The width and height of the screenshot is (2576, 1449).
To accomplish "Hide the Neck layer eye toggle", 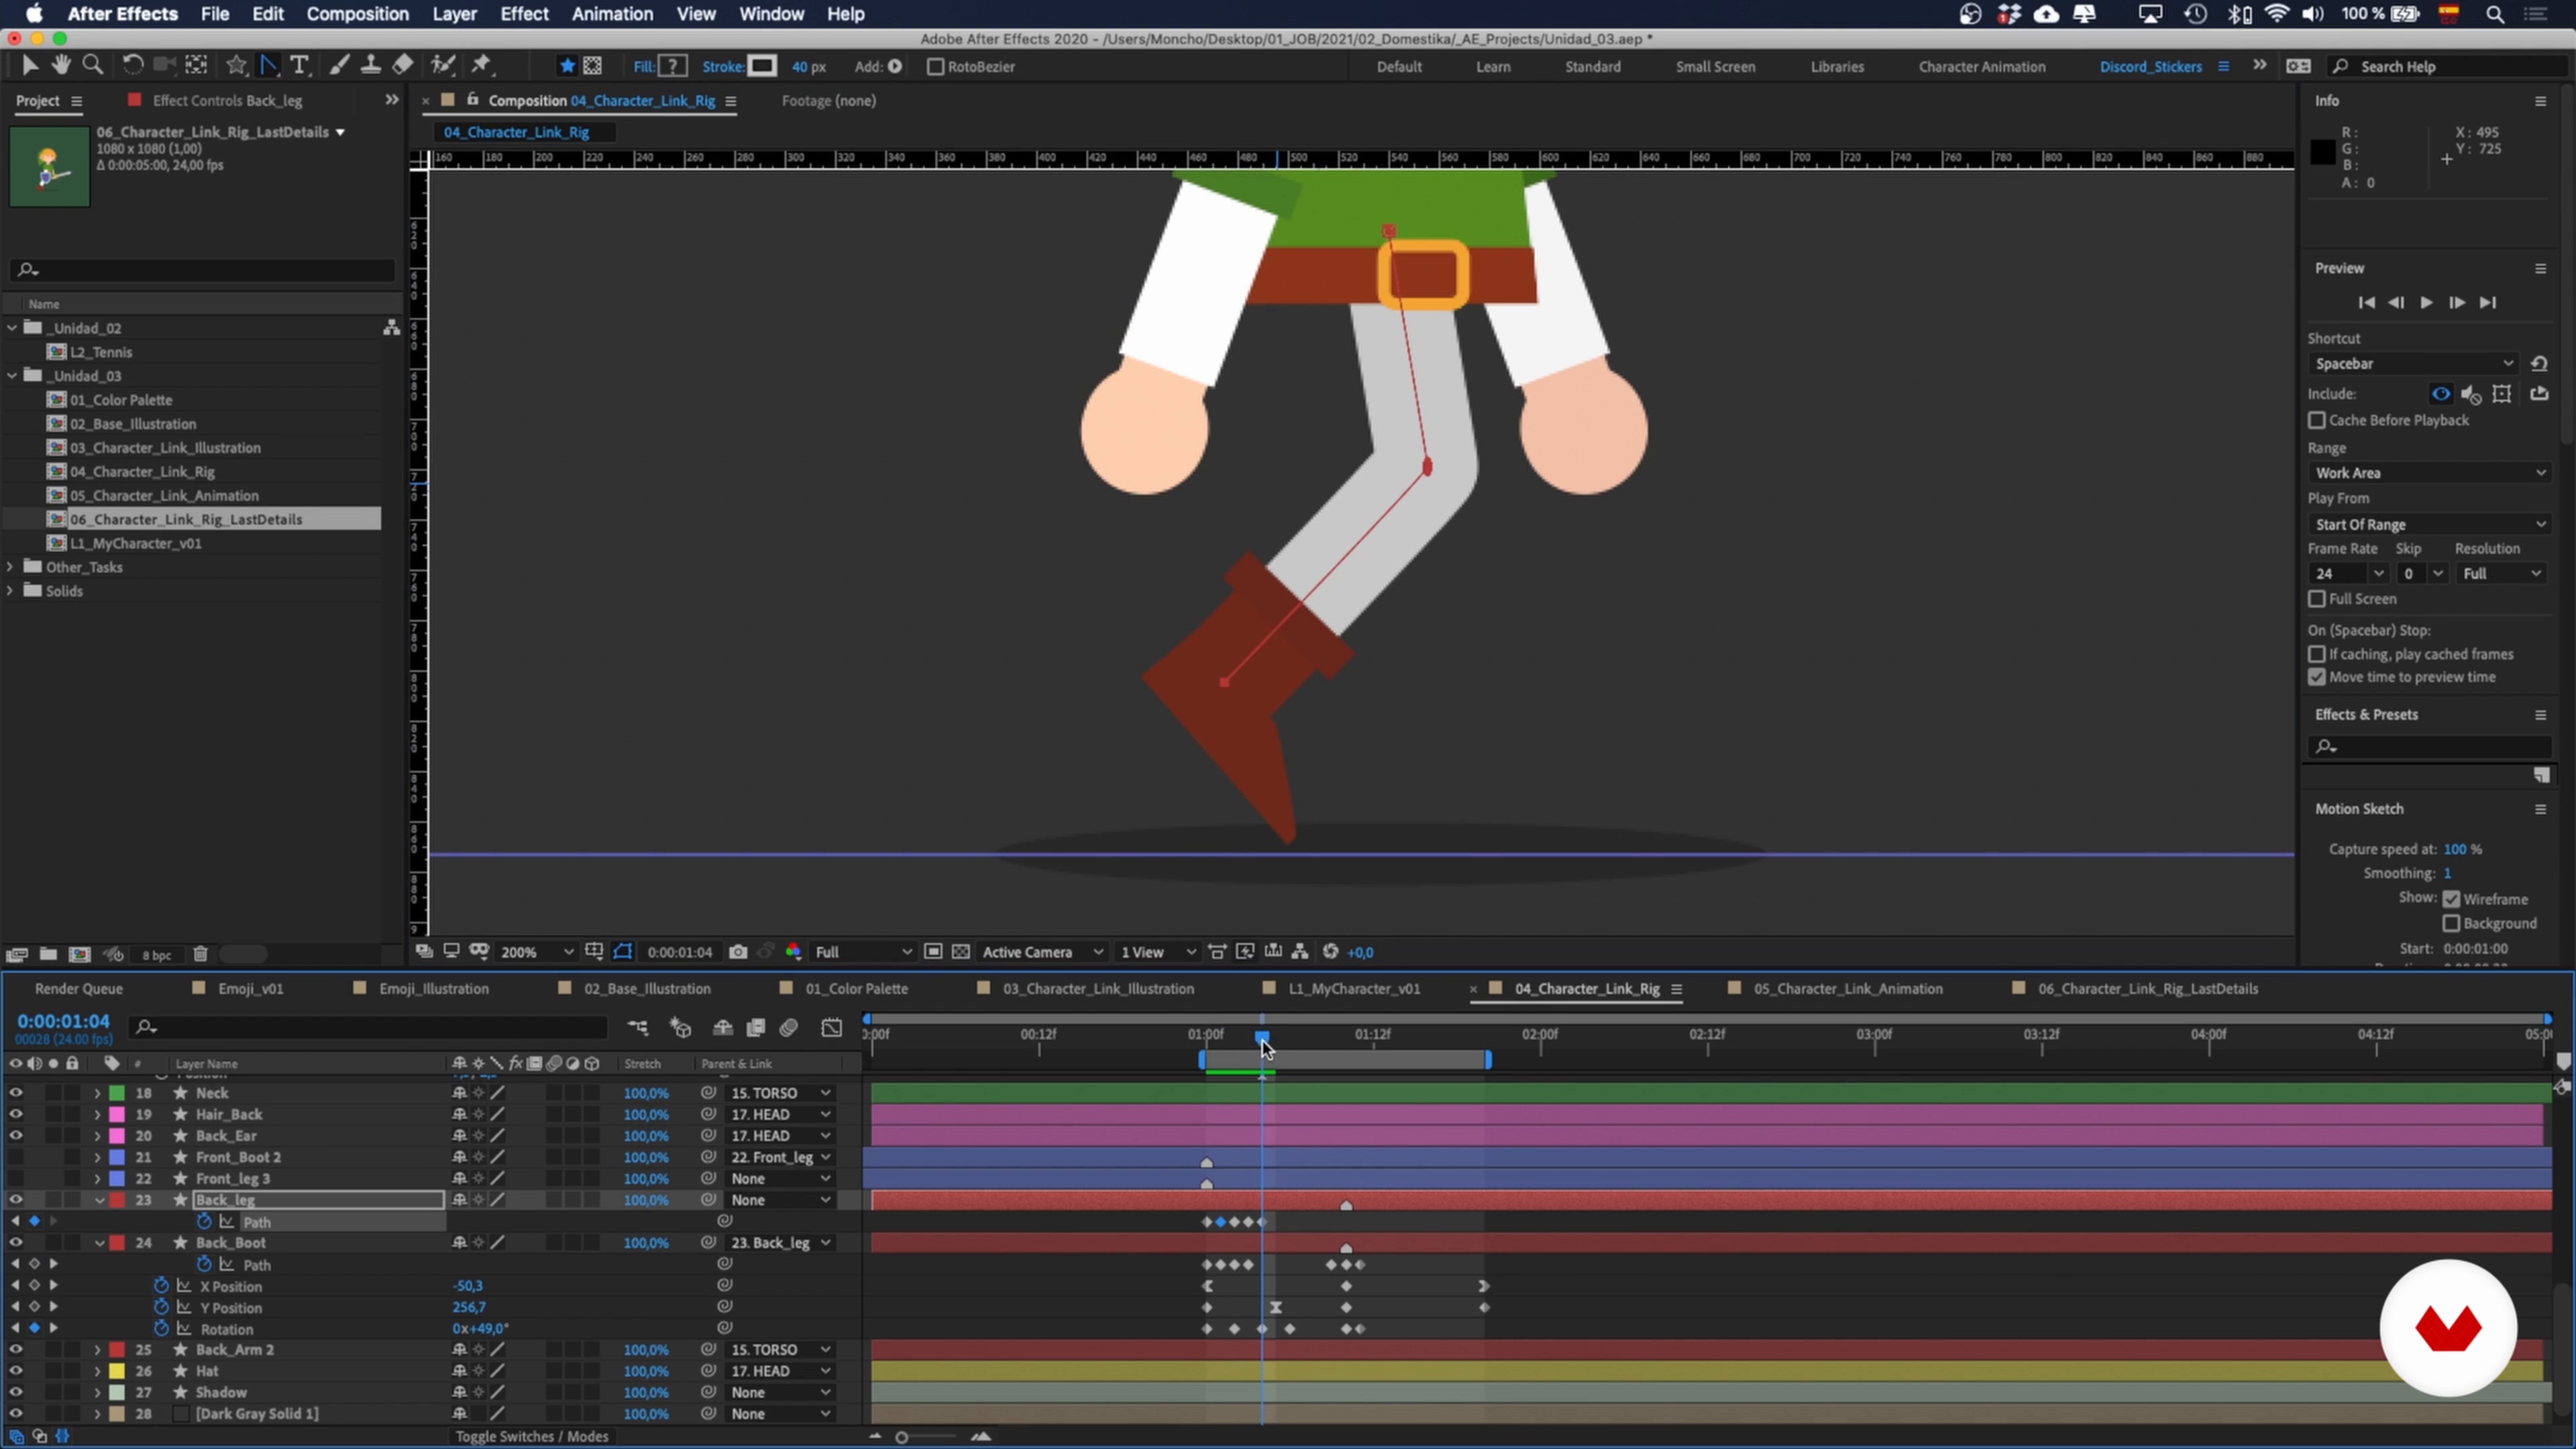I will pos(16,1093).
